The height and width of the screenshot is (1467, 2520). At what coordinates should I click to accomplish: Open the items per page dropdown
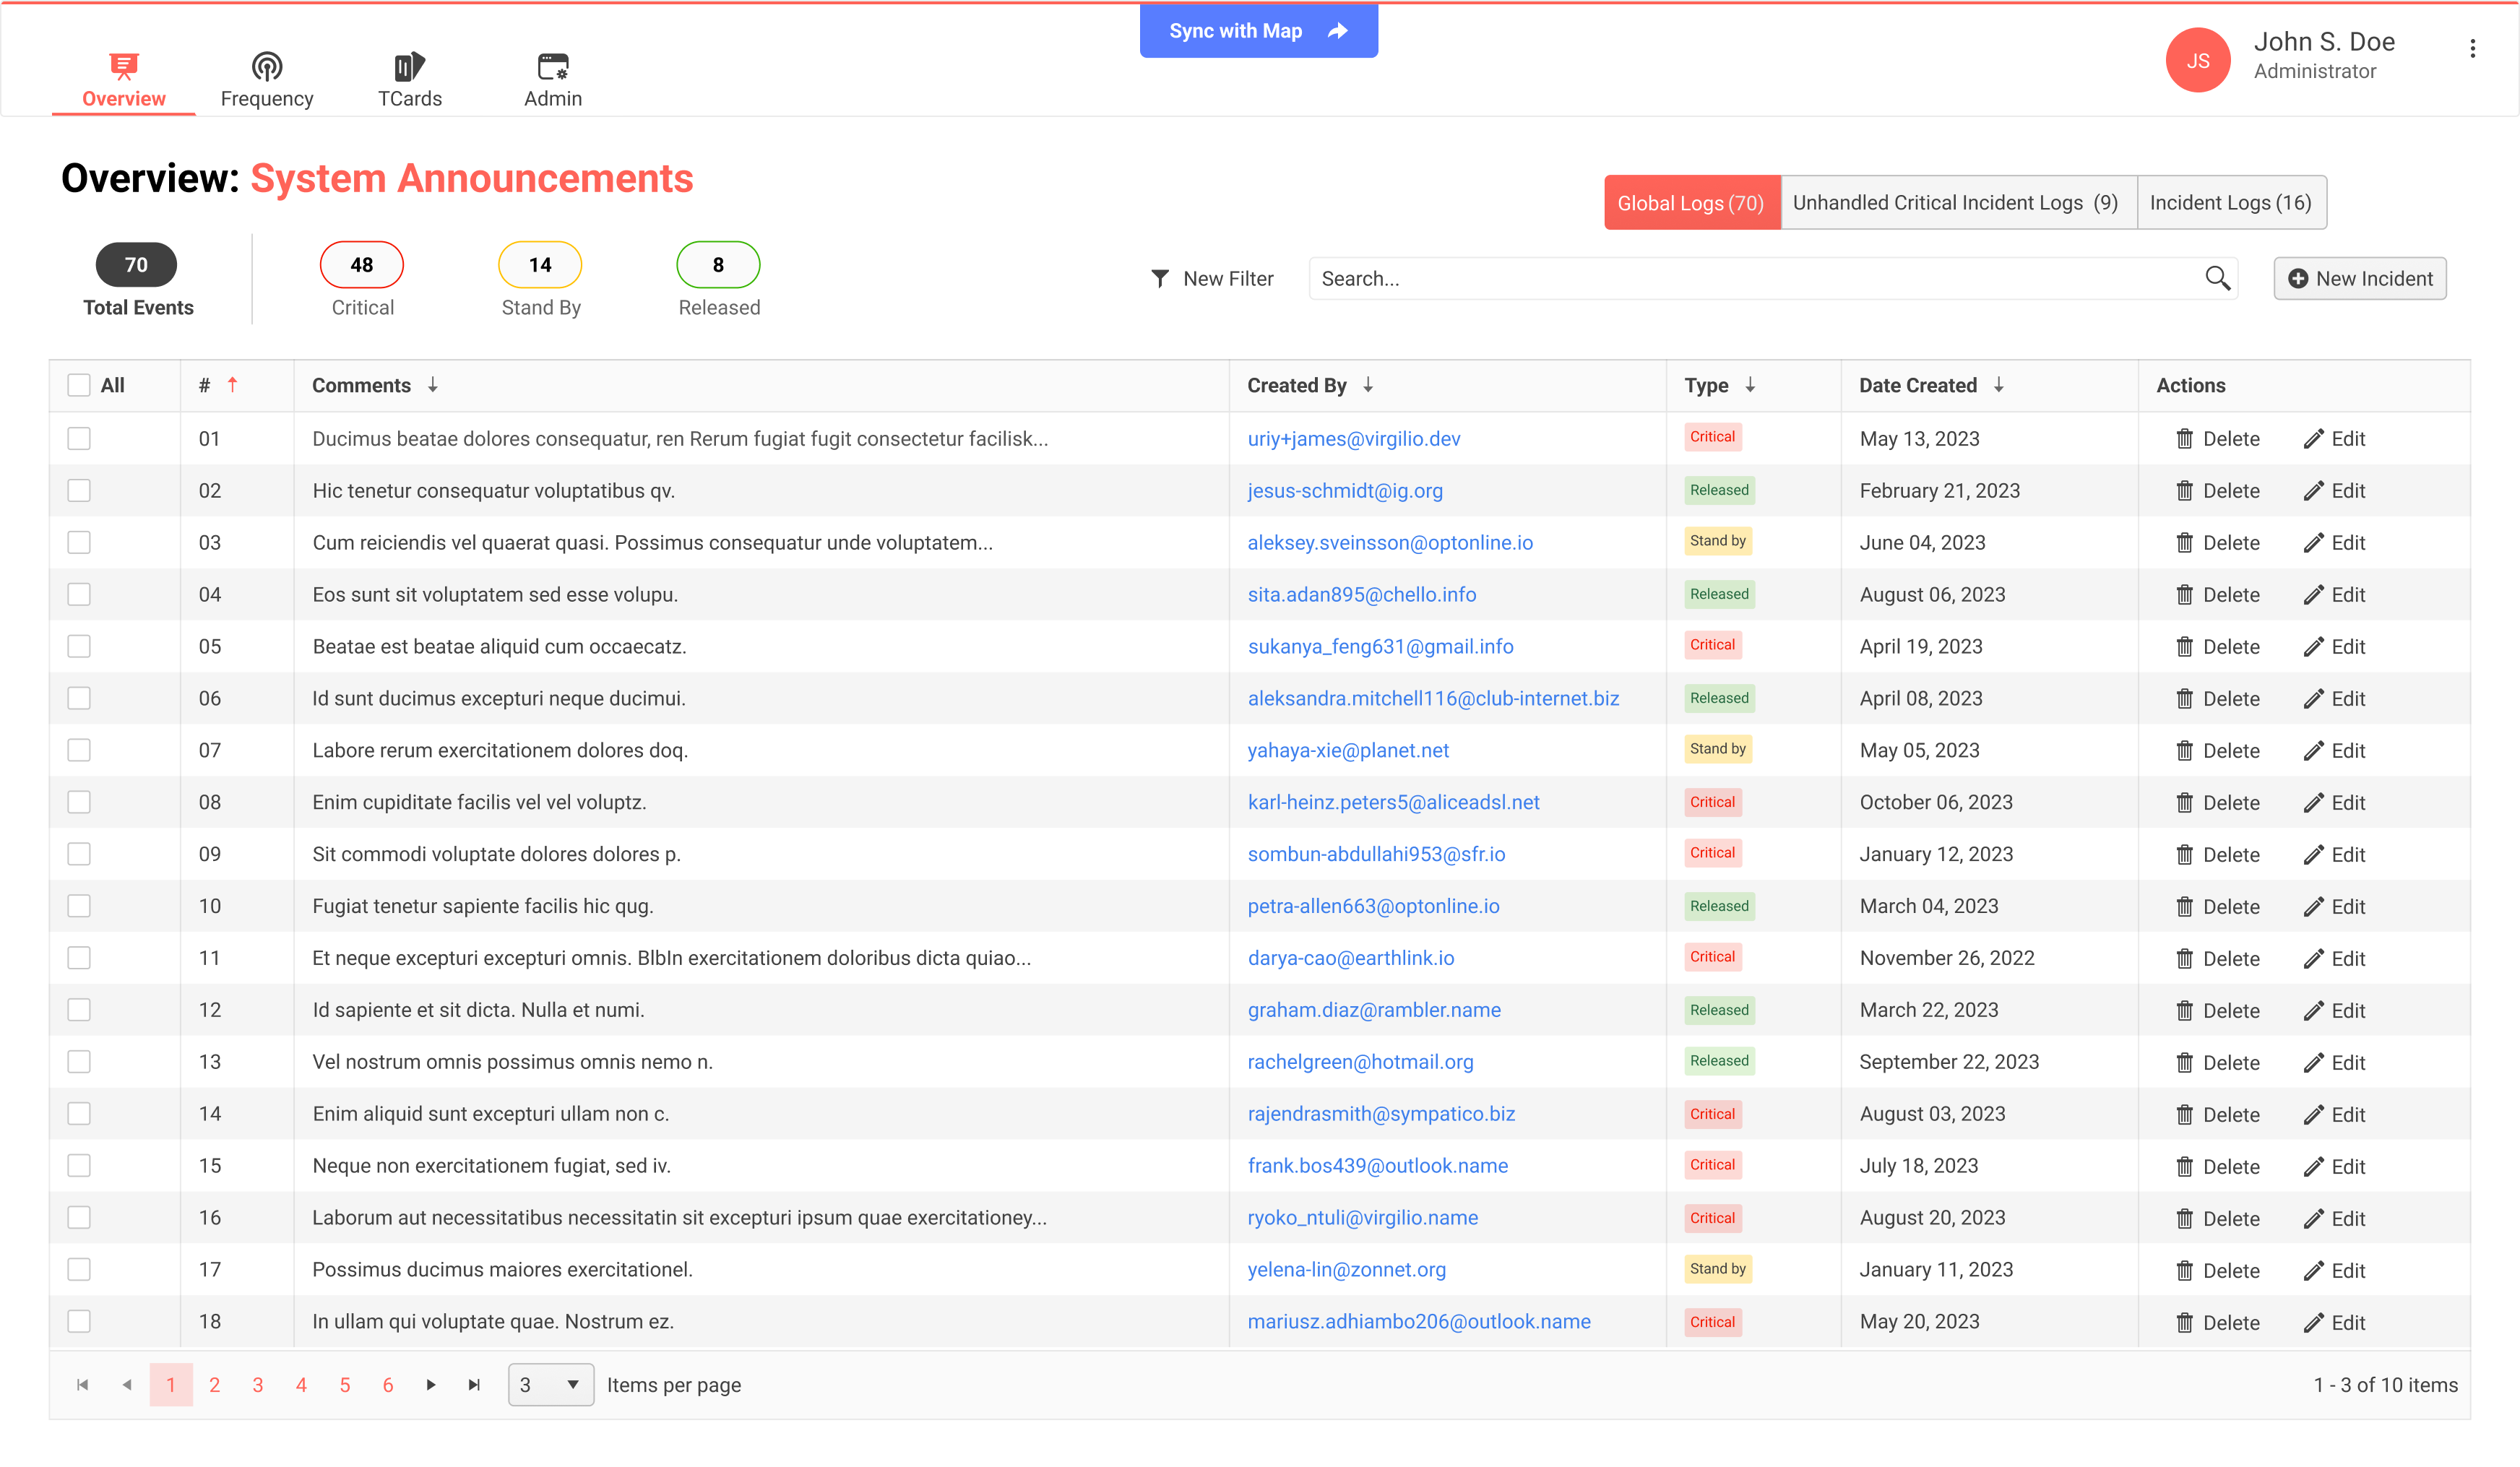click(x=550, y=1385)
